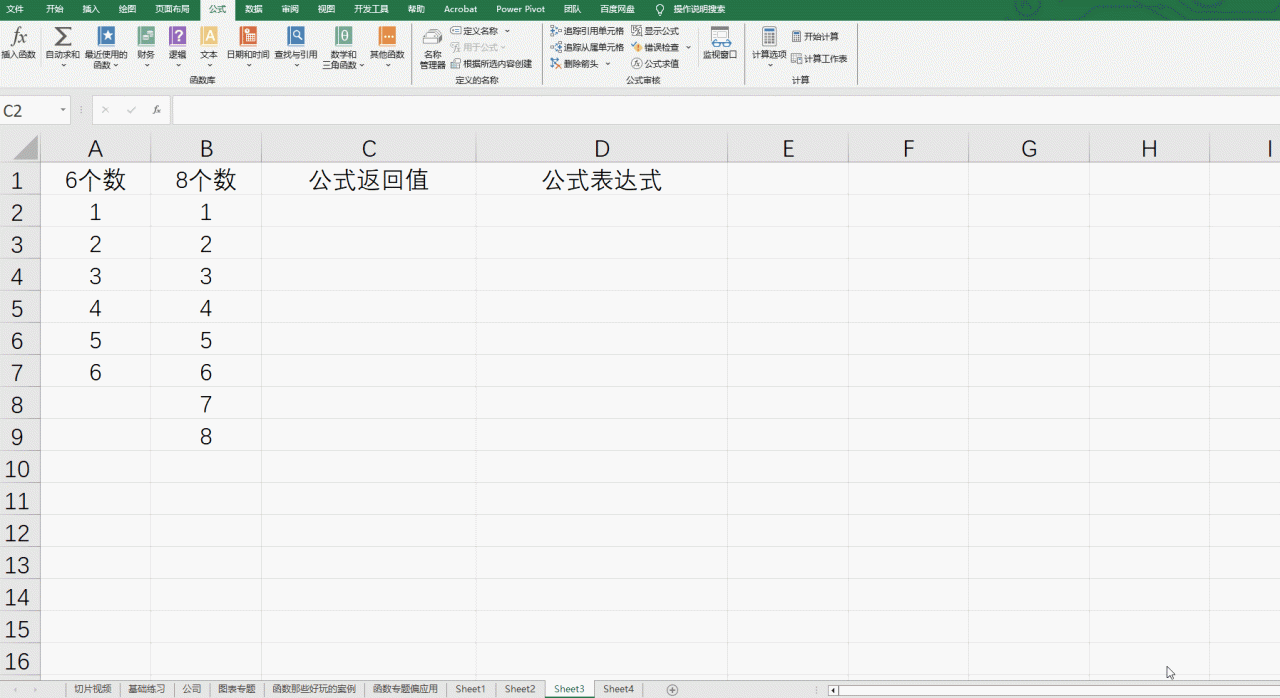
Task: Click 追踪从属单元格 trace dependents
Action: pos(587,47)
